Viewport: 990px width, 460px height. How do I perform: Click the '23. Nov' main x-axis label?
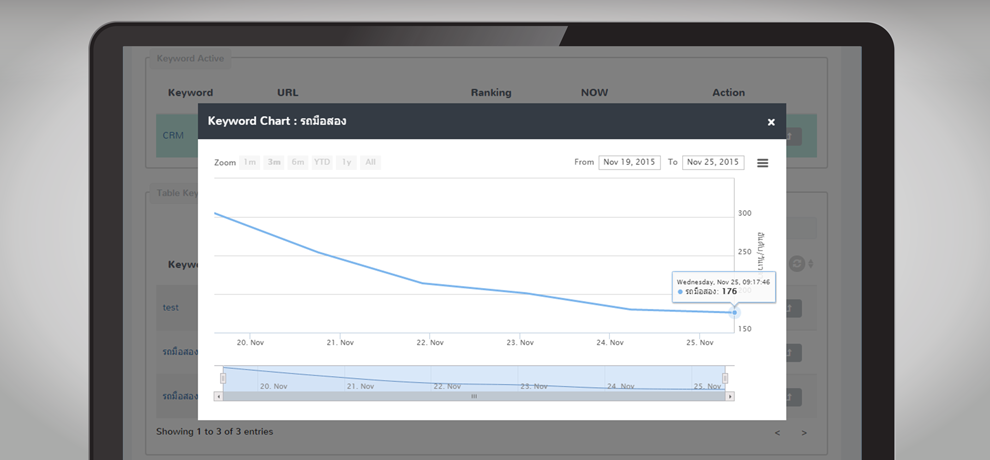[x=520, y=343]
